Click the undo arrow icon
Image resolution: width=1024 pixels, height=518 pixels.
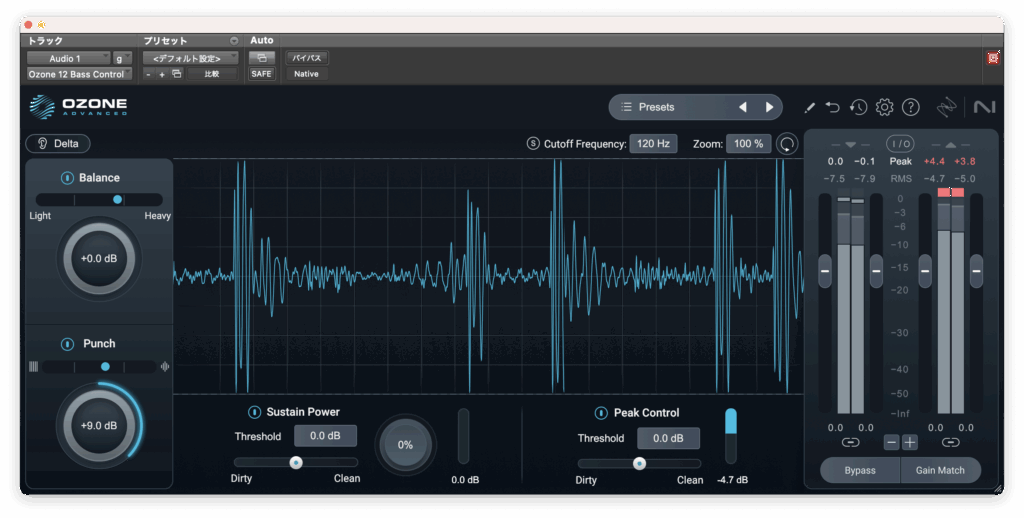[833, 107]
